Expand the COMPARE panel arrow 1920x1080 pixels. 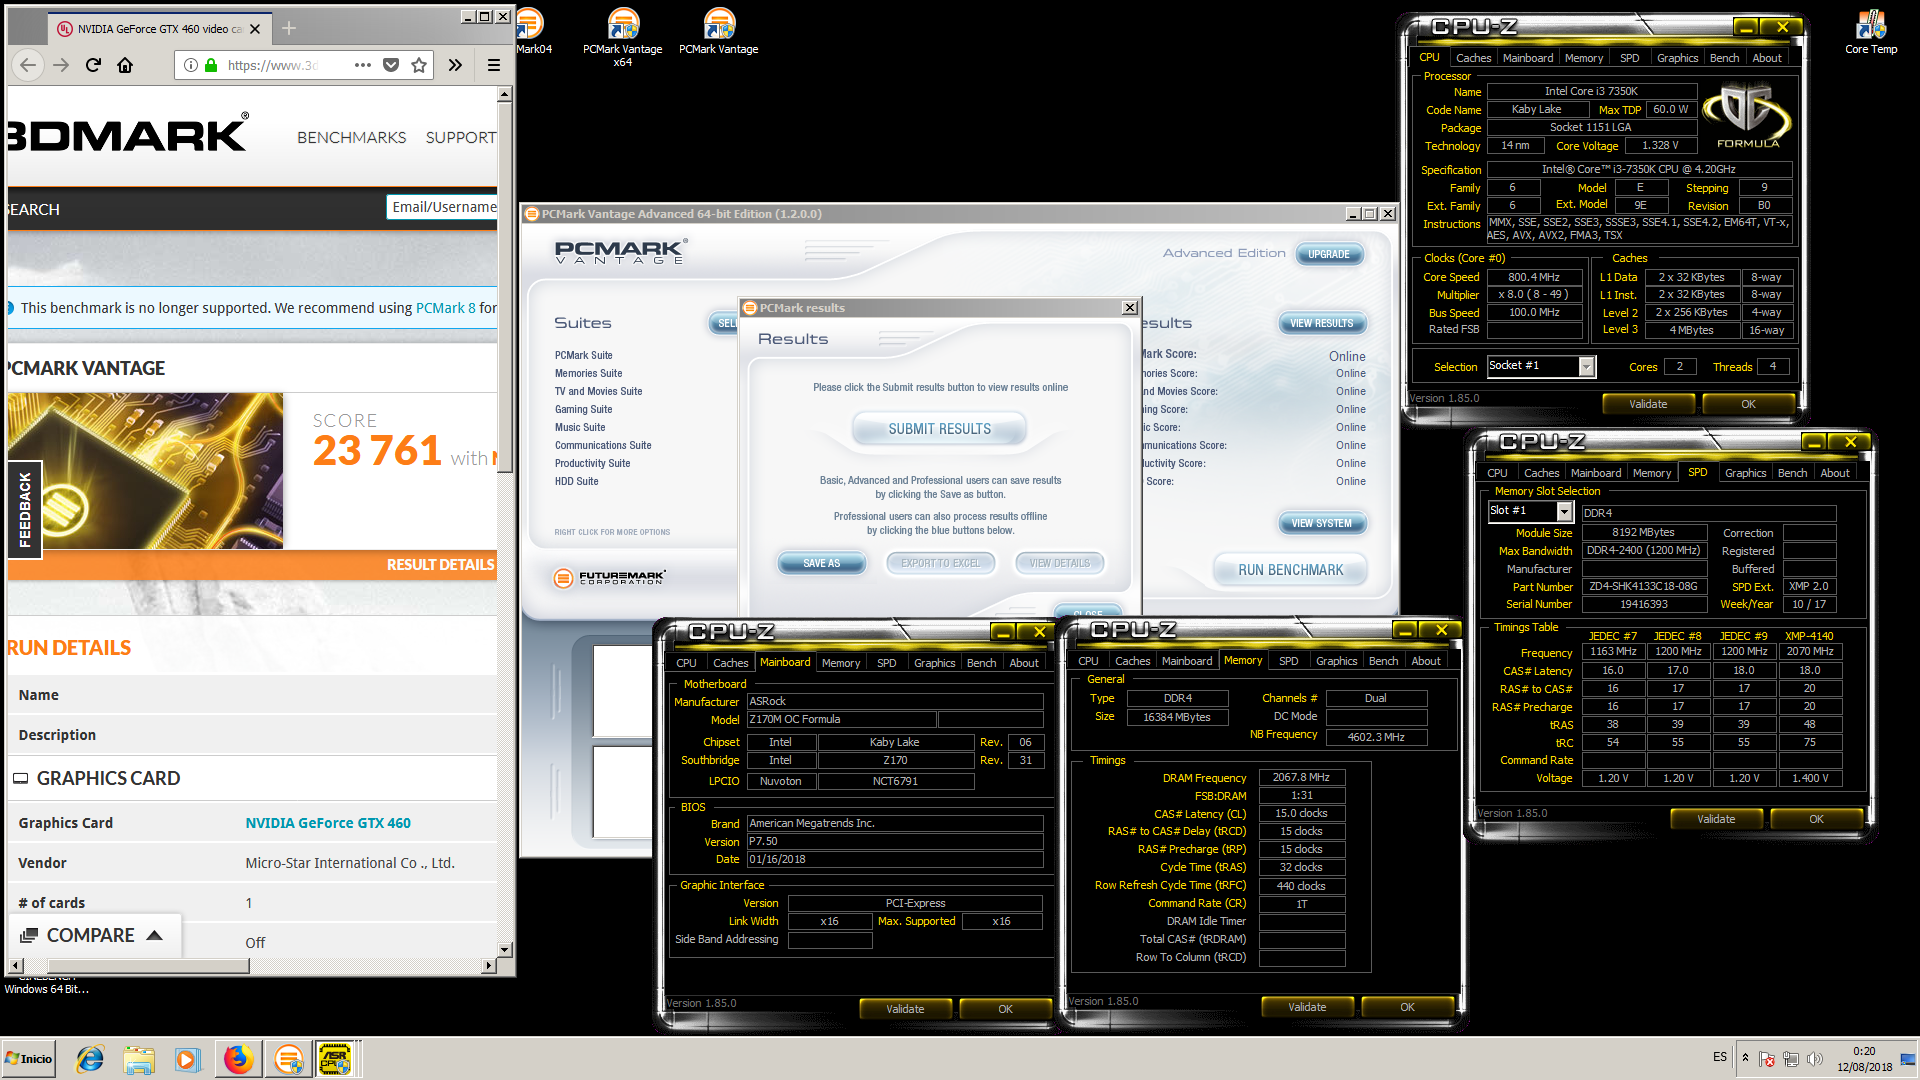(154, 935)
